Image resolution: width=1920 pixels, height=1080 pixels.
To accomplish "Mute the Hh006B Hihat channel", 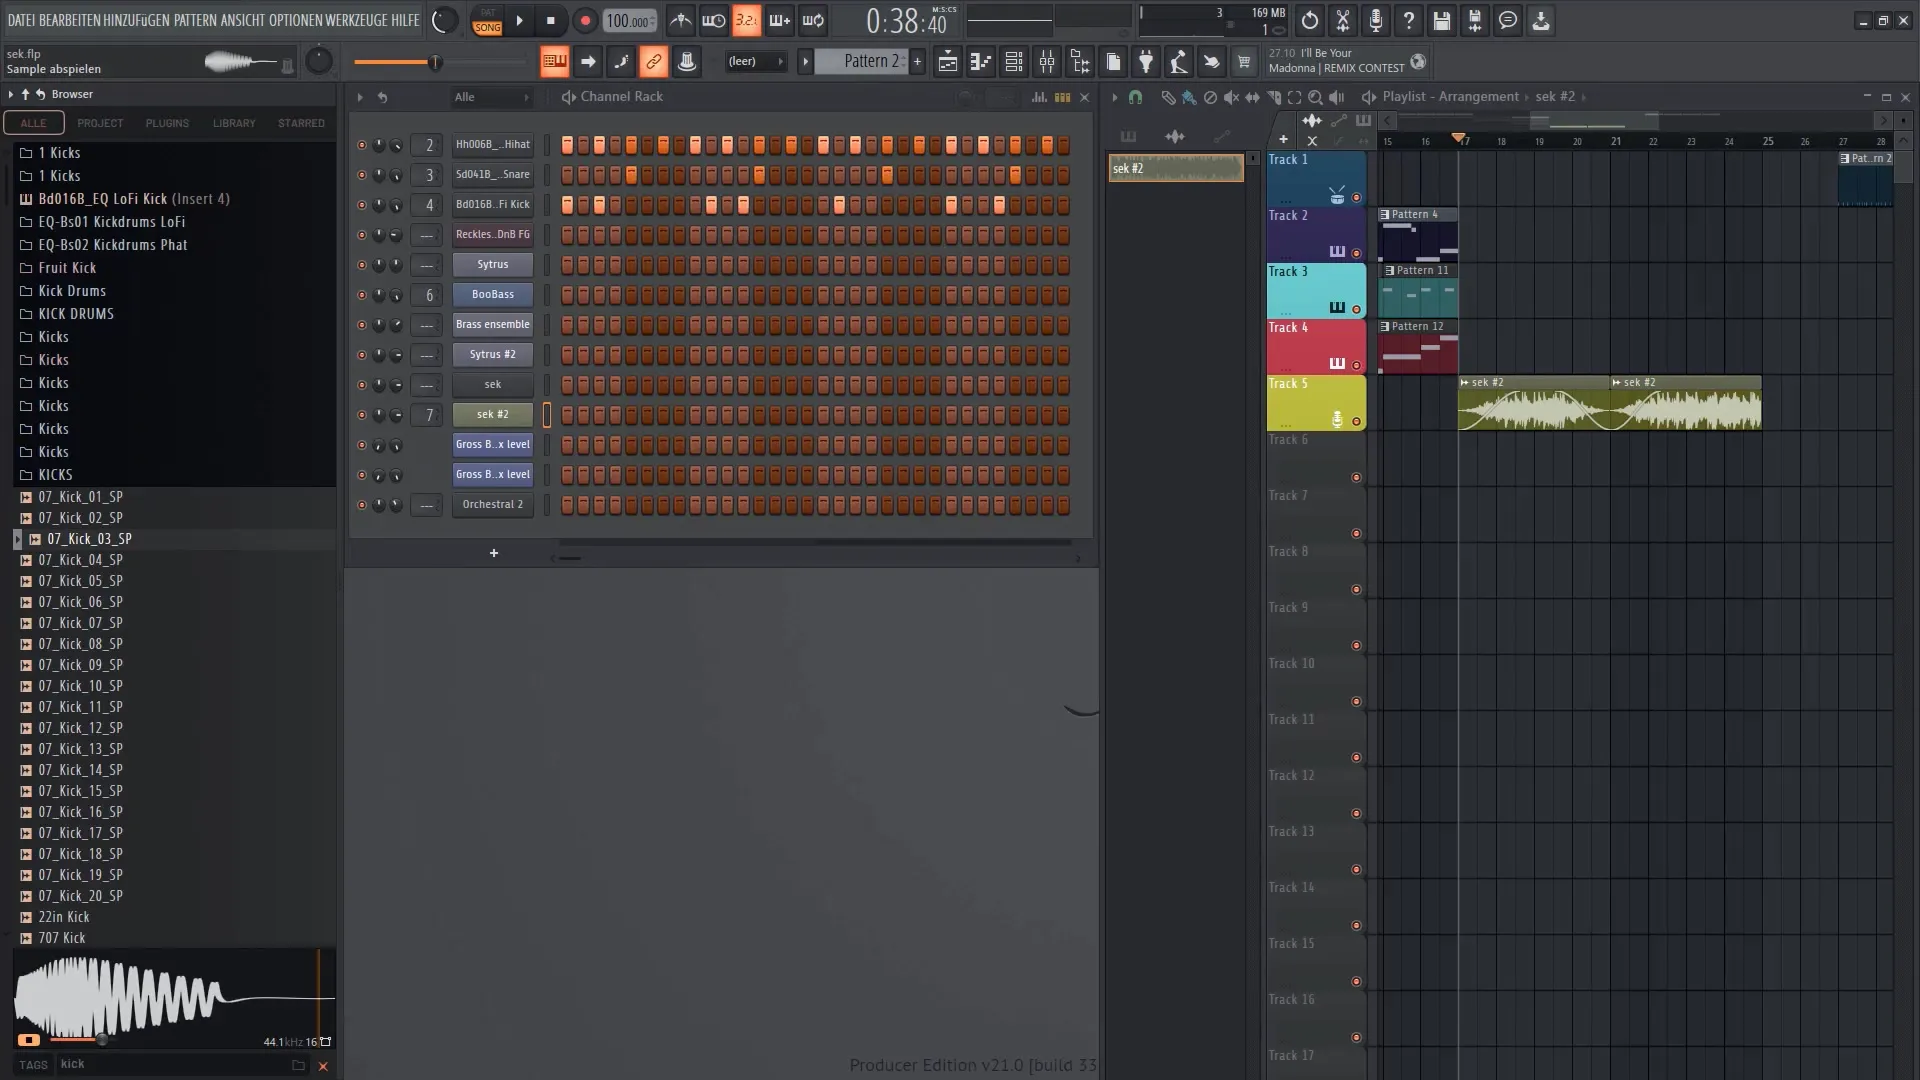I will coord(361,145).
